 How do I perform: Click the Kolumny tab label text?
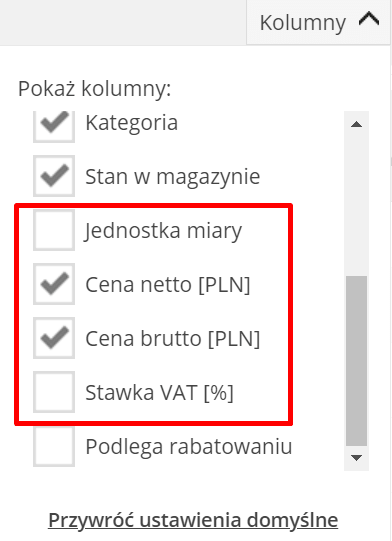click(x=303, y=23)
